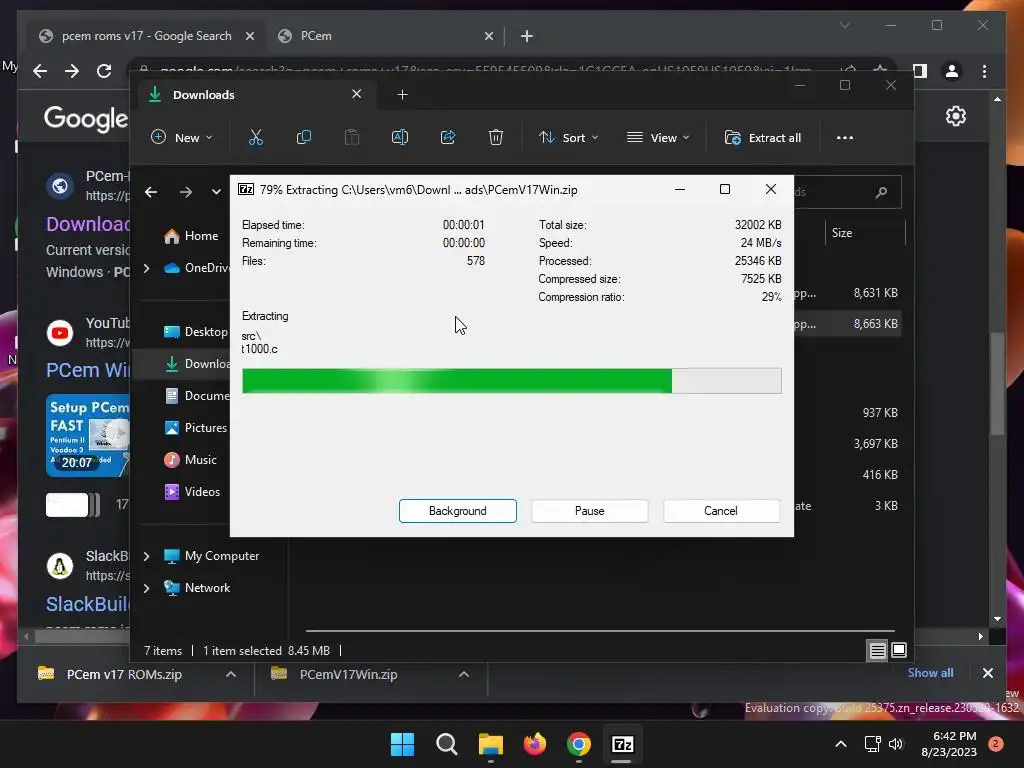Click Cancel button in 7-Zip dialog
This screenshot has width=1024, height=768.
721,511
